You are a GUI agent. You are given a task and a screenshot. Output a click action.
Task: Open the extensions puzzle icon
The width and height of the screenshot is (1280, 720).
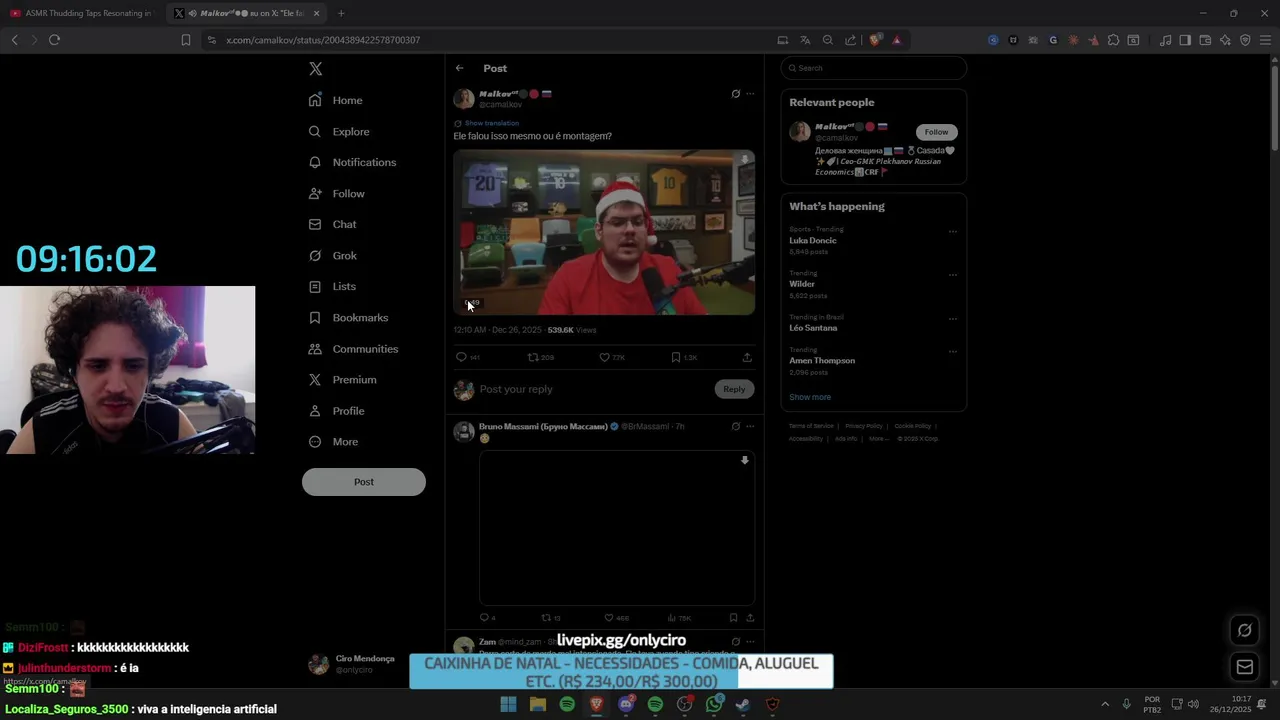pyautogui.click(x=1113, y=40)
